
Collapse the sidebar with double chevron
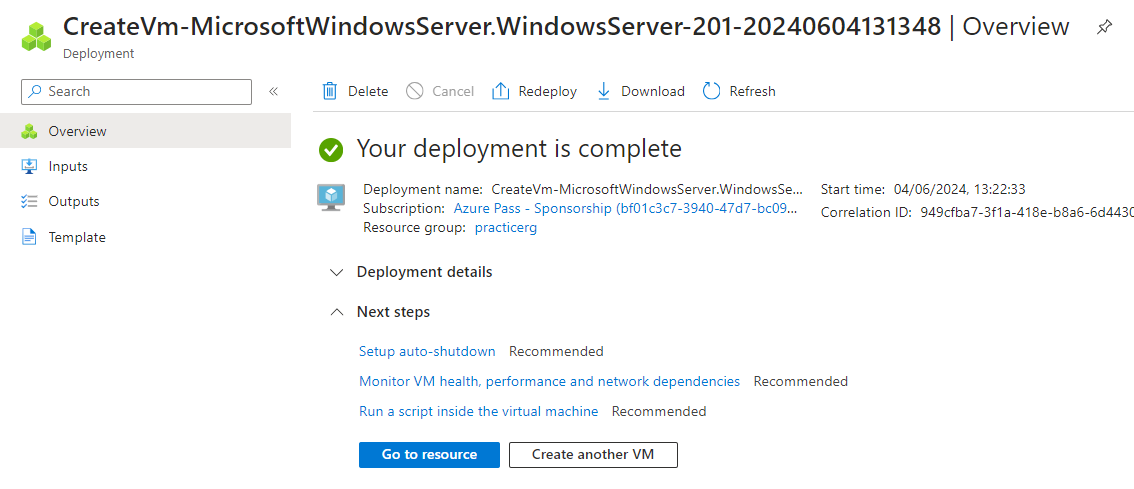click(273, 92)
